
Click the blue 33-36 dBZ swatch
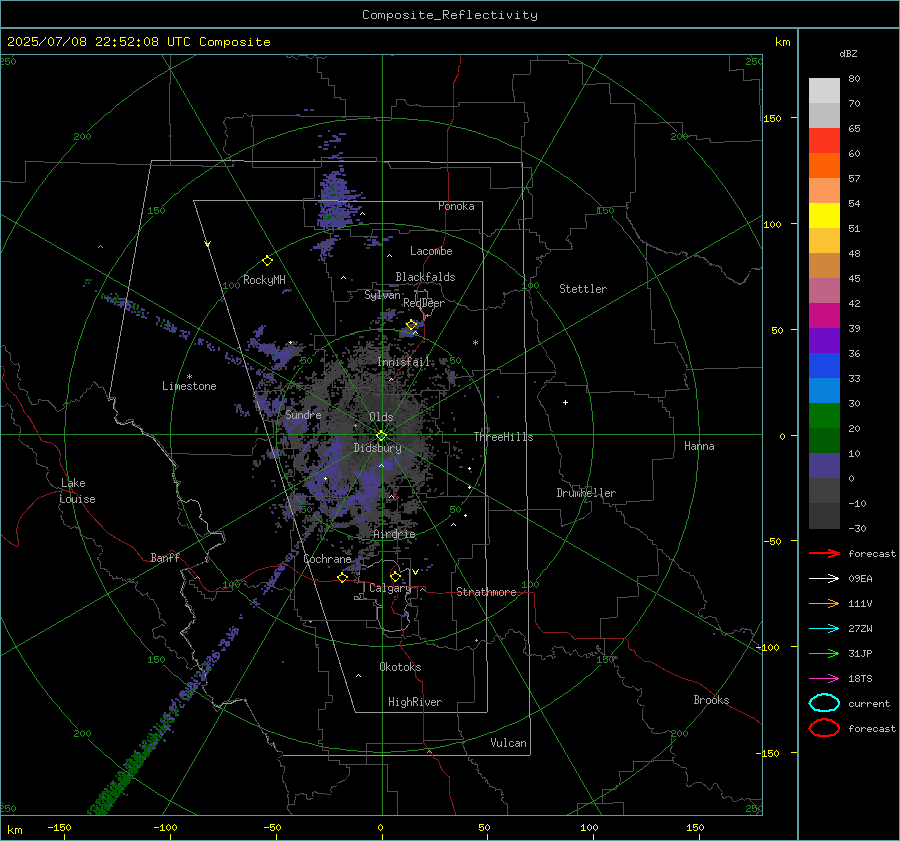coord(824,366)
